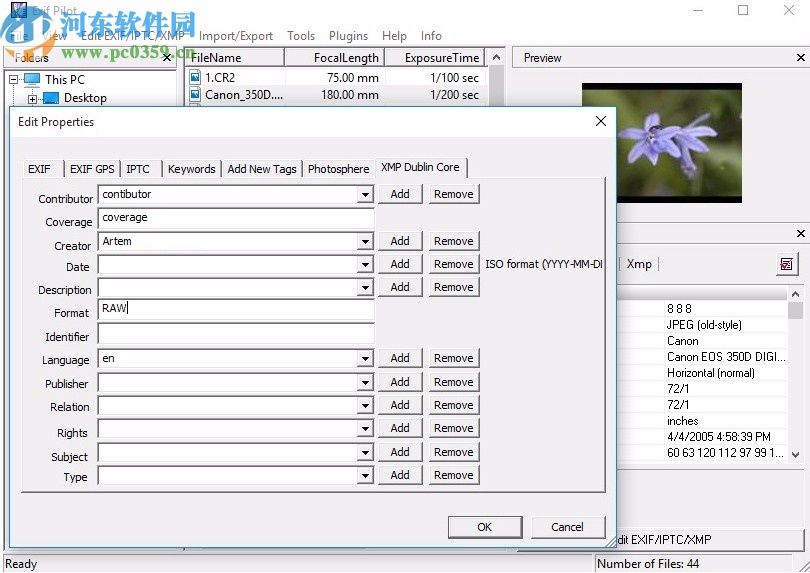This screenshot has width=810, height=573.
Task: Click the Edit EXIF/IPTC/XMP button at bottom right
Action: [x=710, y=540]
